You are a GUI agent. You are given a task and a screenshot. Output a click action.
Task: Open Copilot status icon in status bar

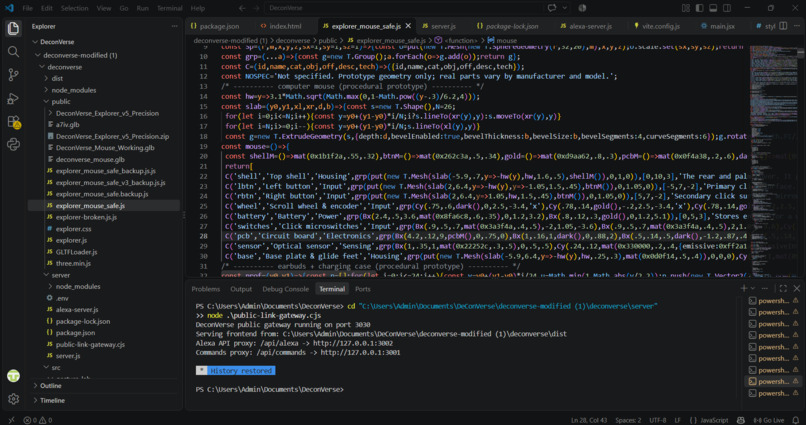(x=740, y=420)
